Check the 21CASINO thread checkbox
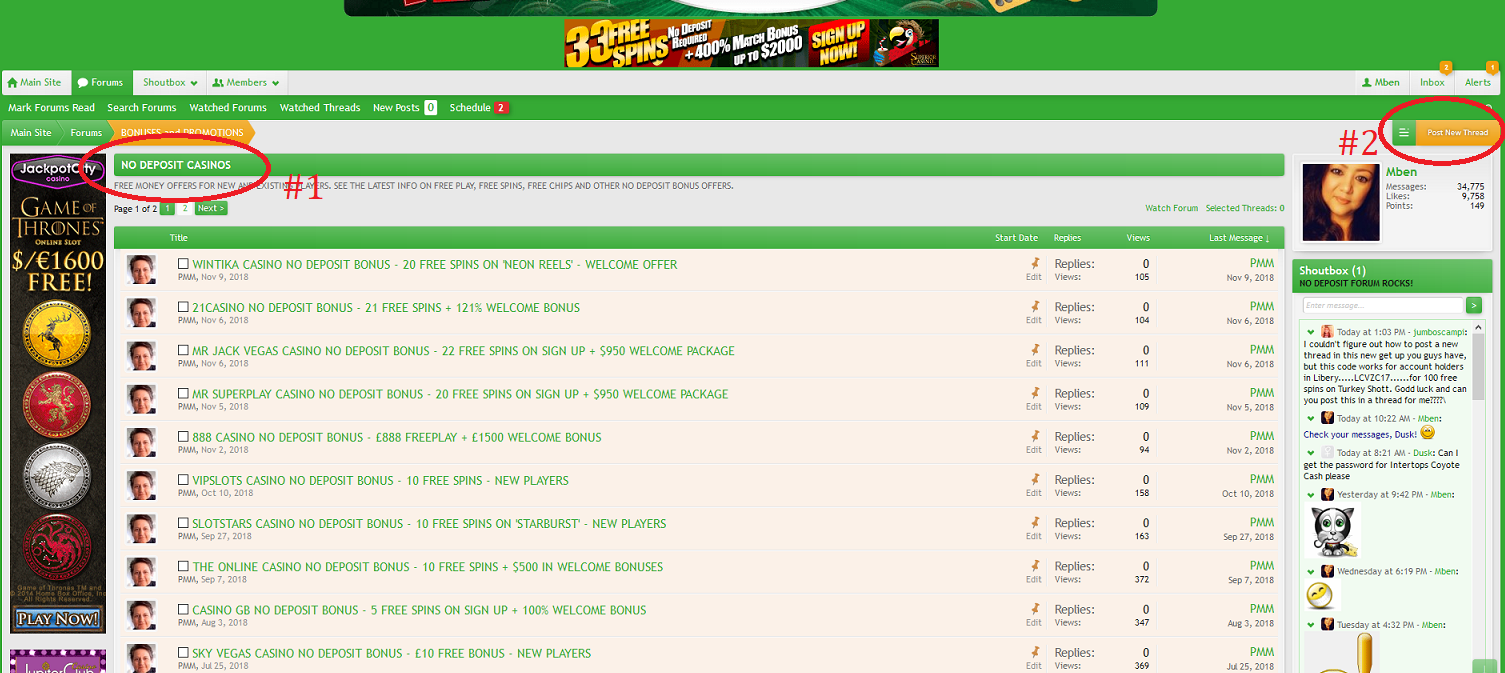This screenshot has width=1505, height=673. pos(183,307)
